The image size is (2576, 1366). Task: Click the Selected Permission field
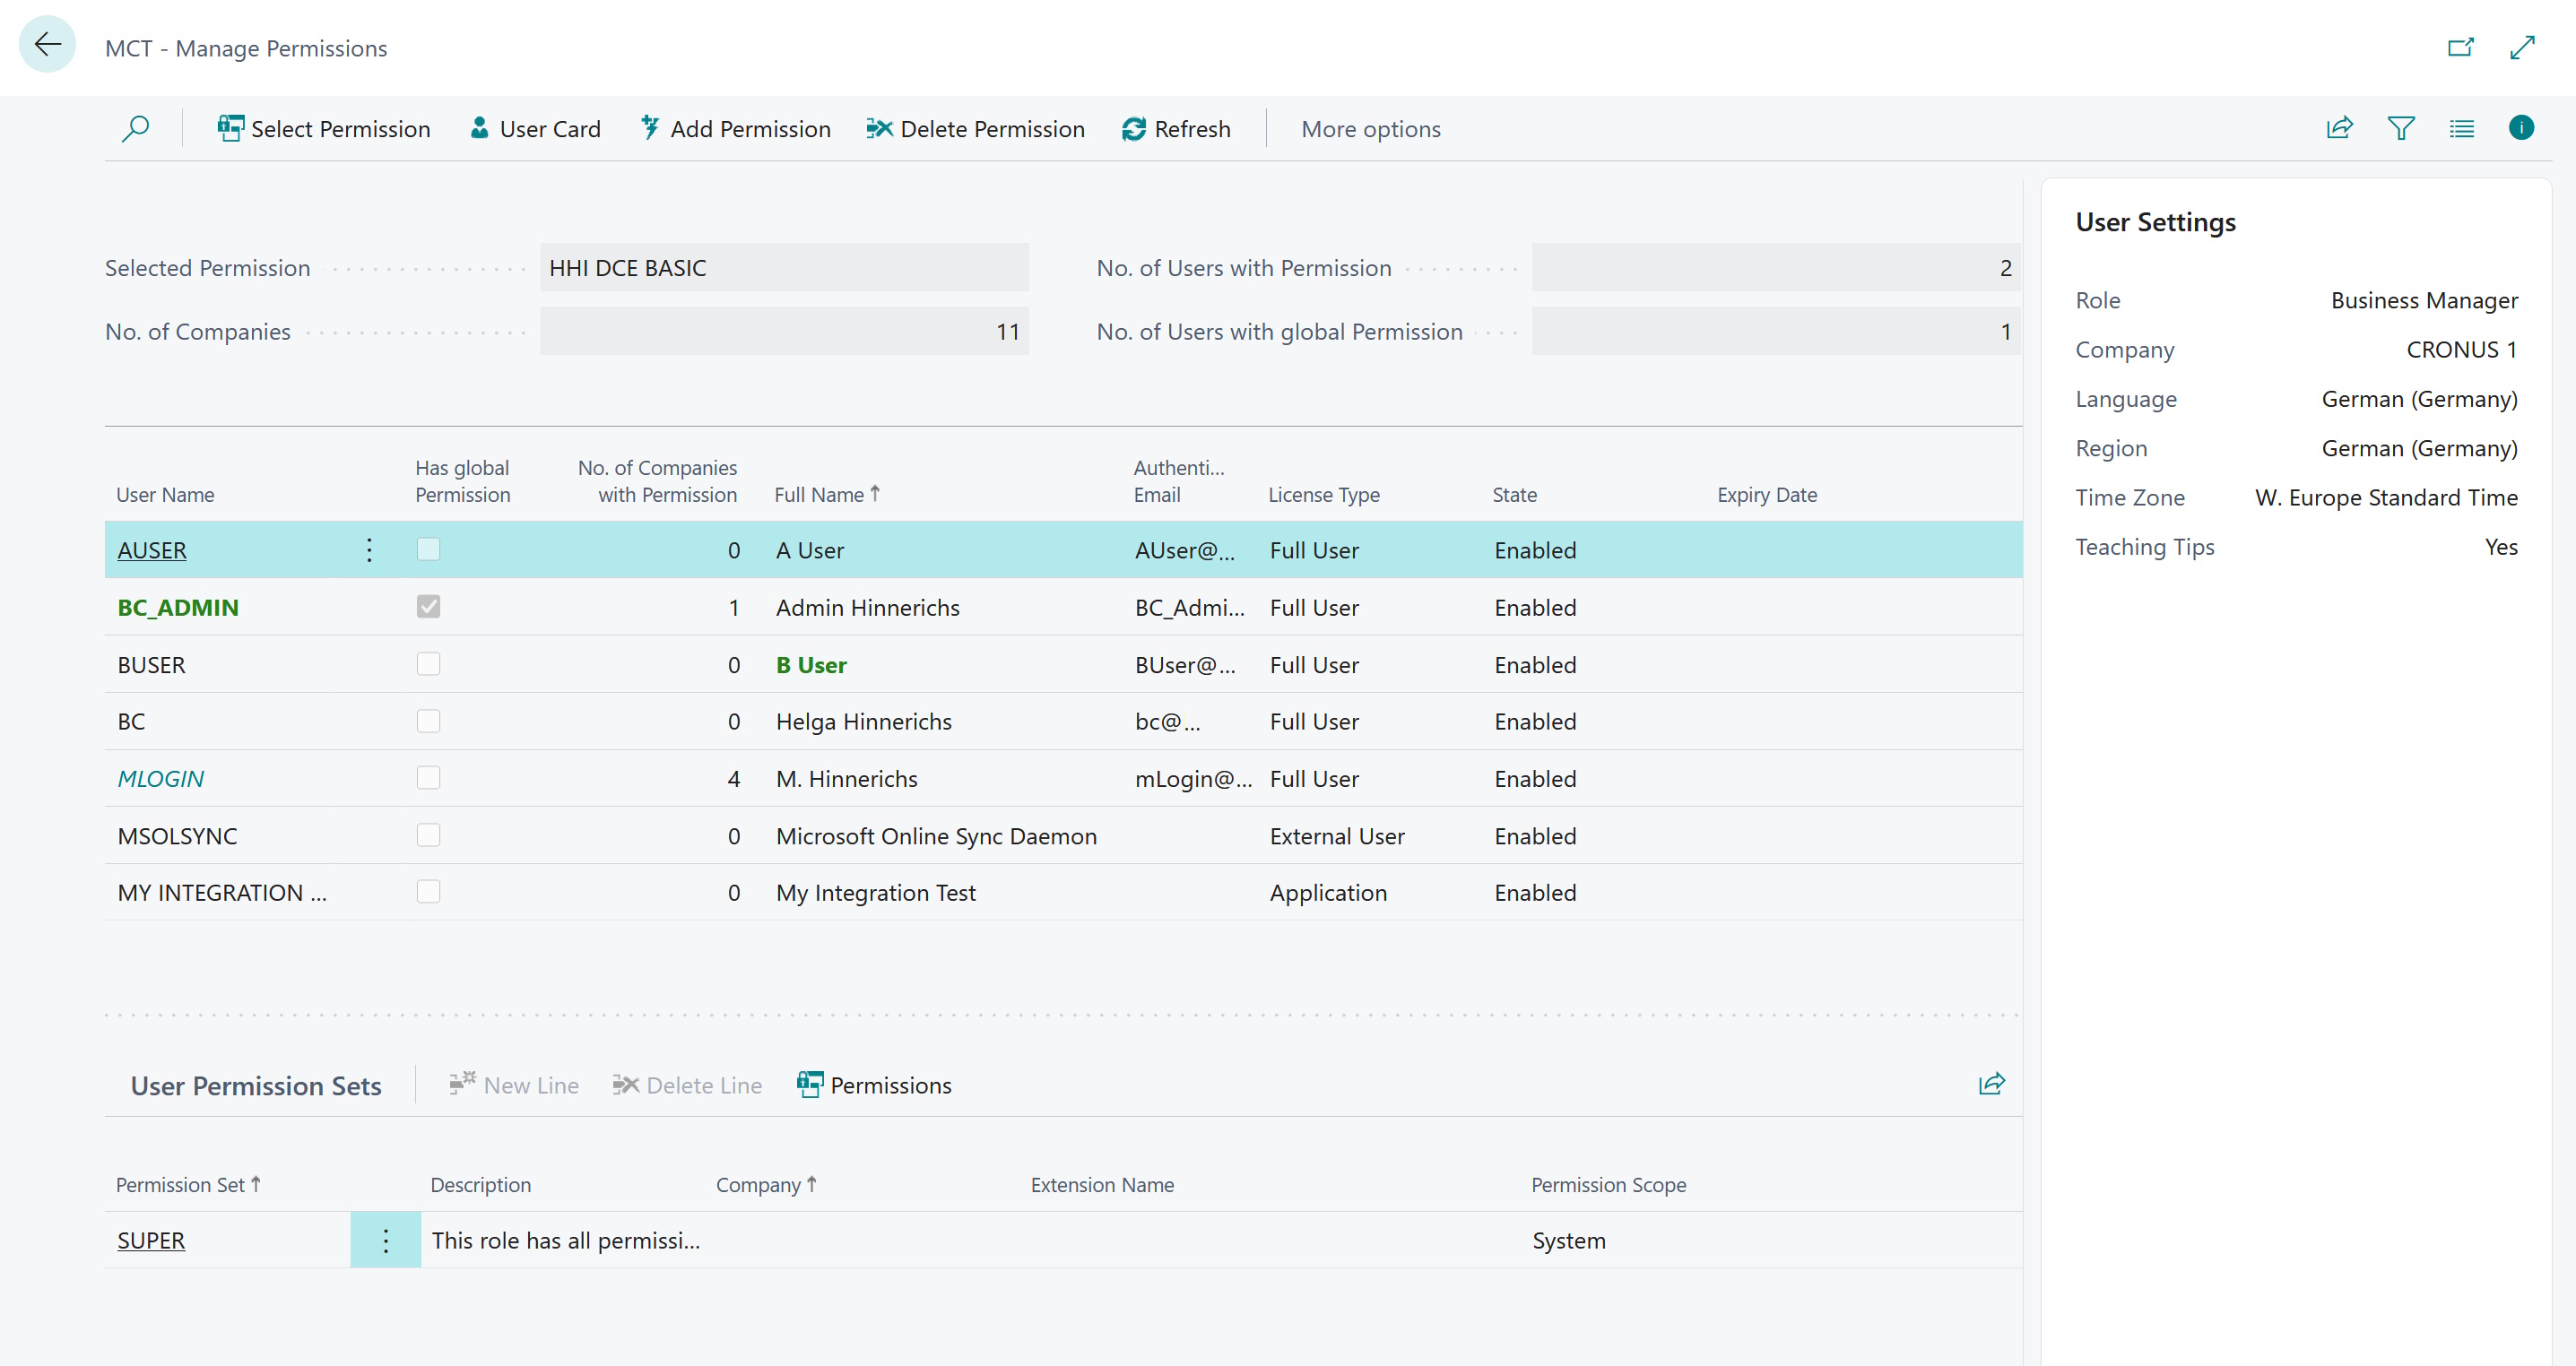(x=784, y=268)
